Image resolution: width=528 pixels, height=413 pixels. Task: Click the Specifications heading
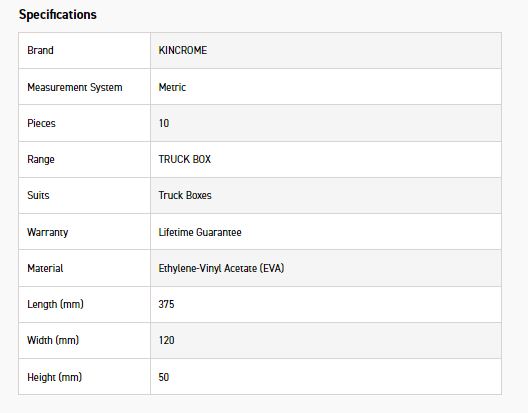point(58,14)
